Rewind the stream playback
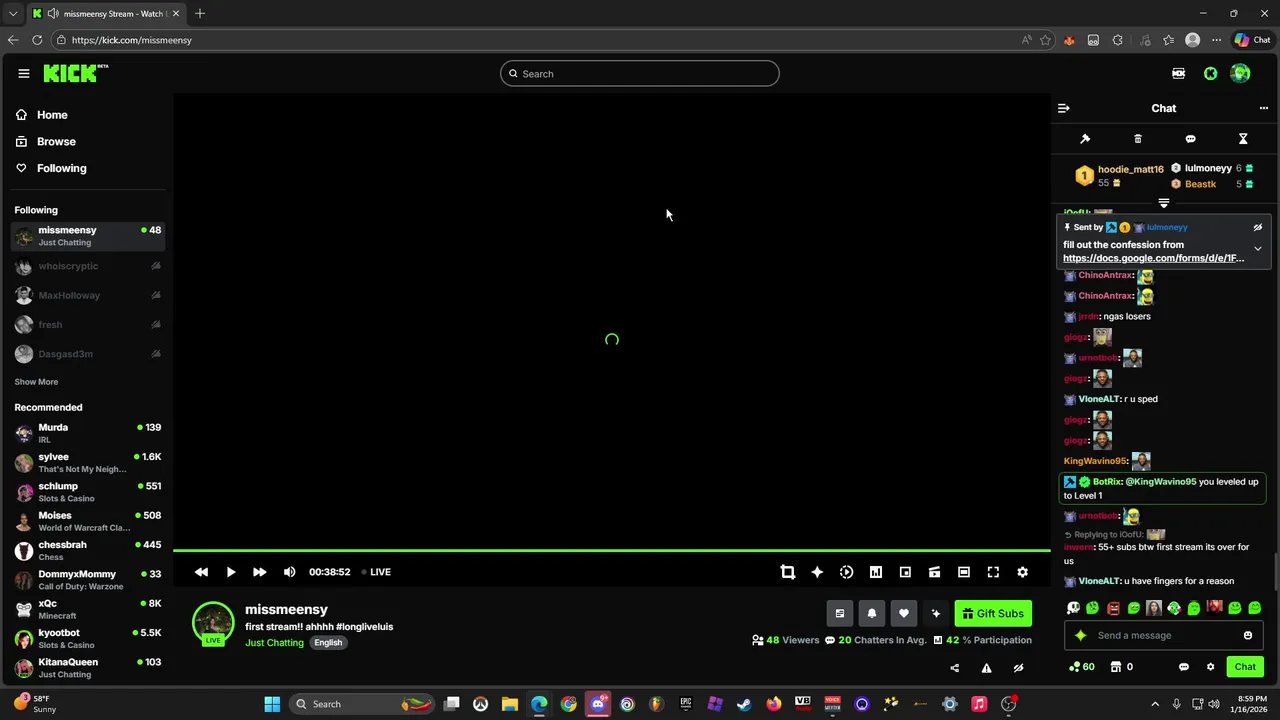 click(201, 572)
